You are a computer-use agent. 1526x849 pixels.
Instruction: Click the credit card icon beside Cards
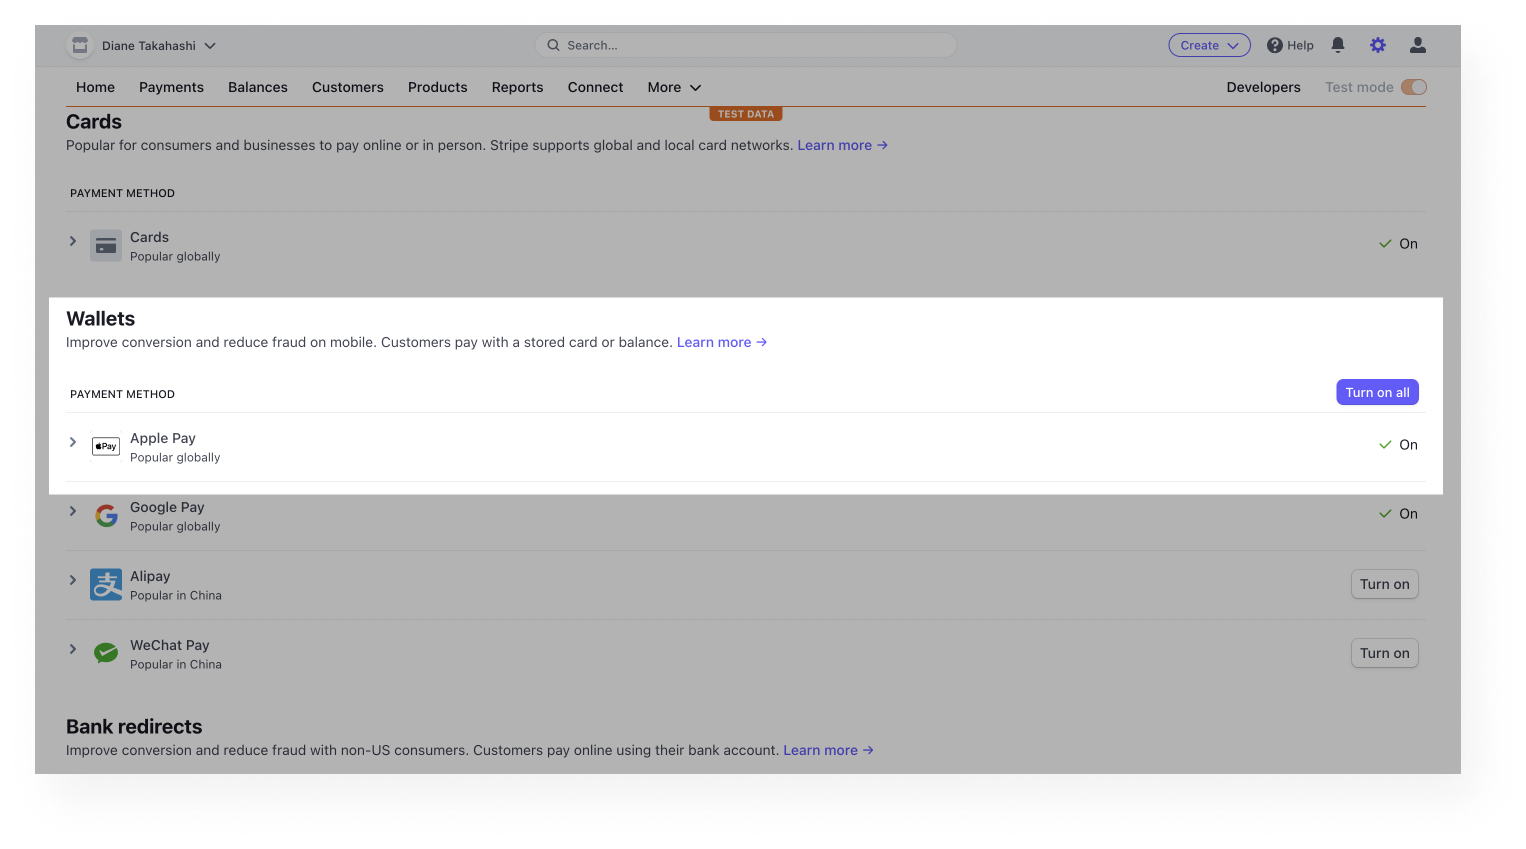[105, 245]
